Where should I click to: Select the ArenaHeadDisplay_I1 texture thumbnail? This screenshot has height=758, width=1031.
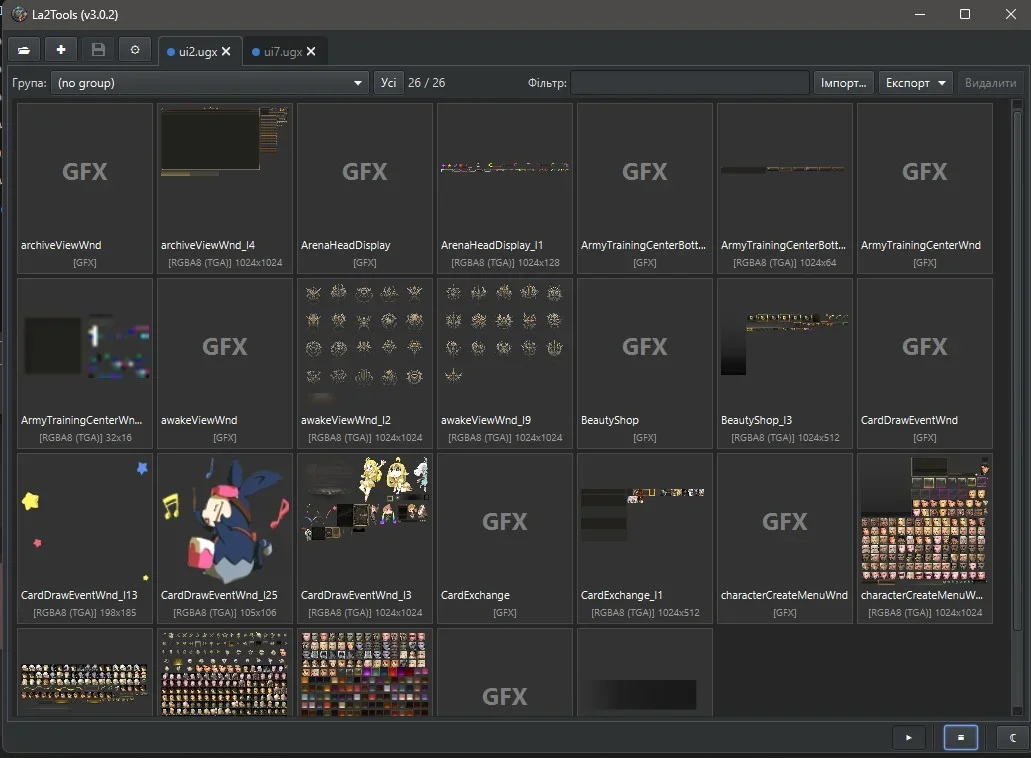coord(505,188)
